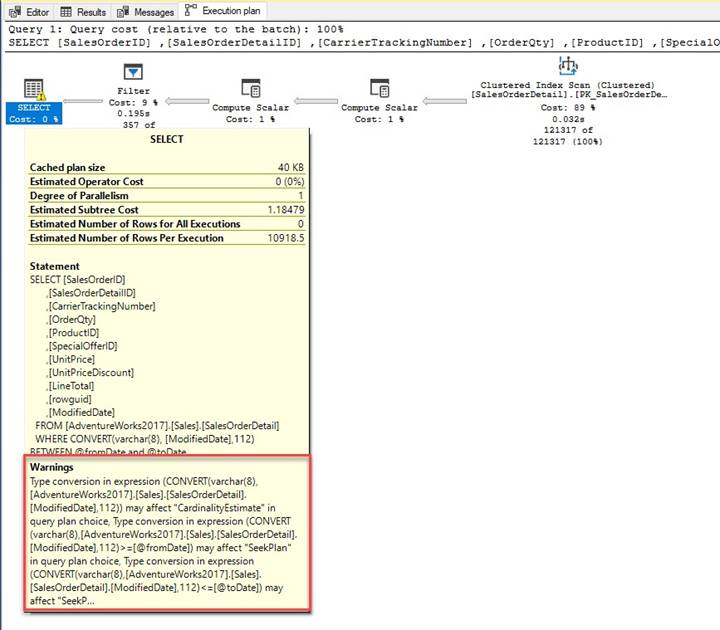Click the arrow between SELECT and Filter
This screenshot has width=720, height=630.
click(83, 101)
